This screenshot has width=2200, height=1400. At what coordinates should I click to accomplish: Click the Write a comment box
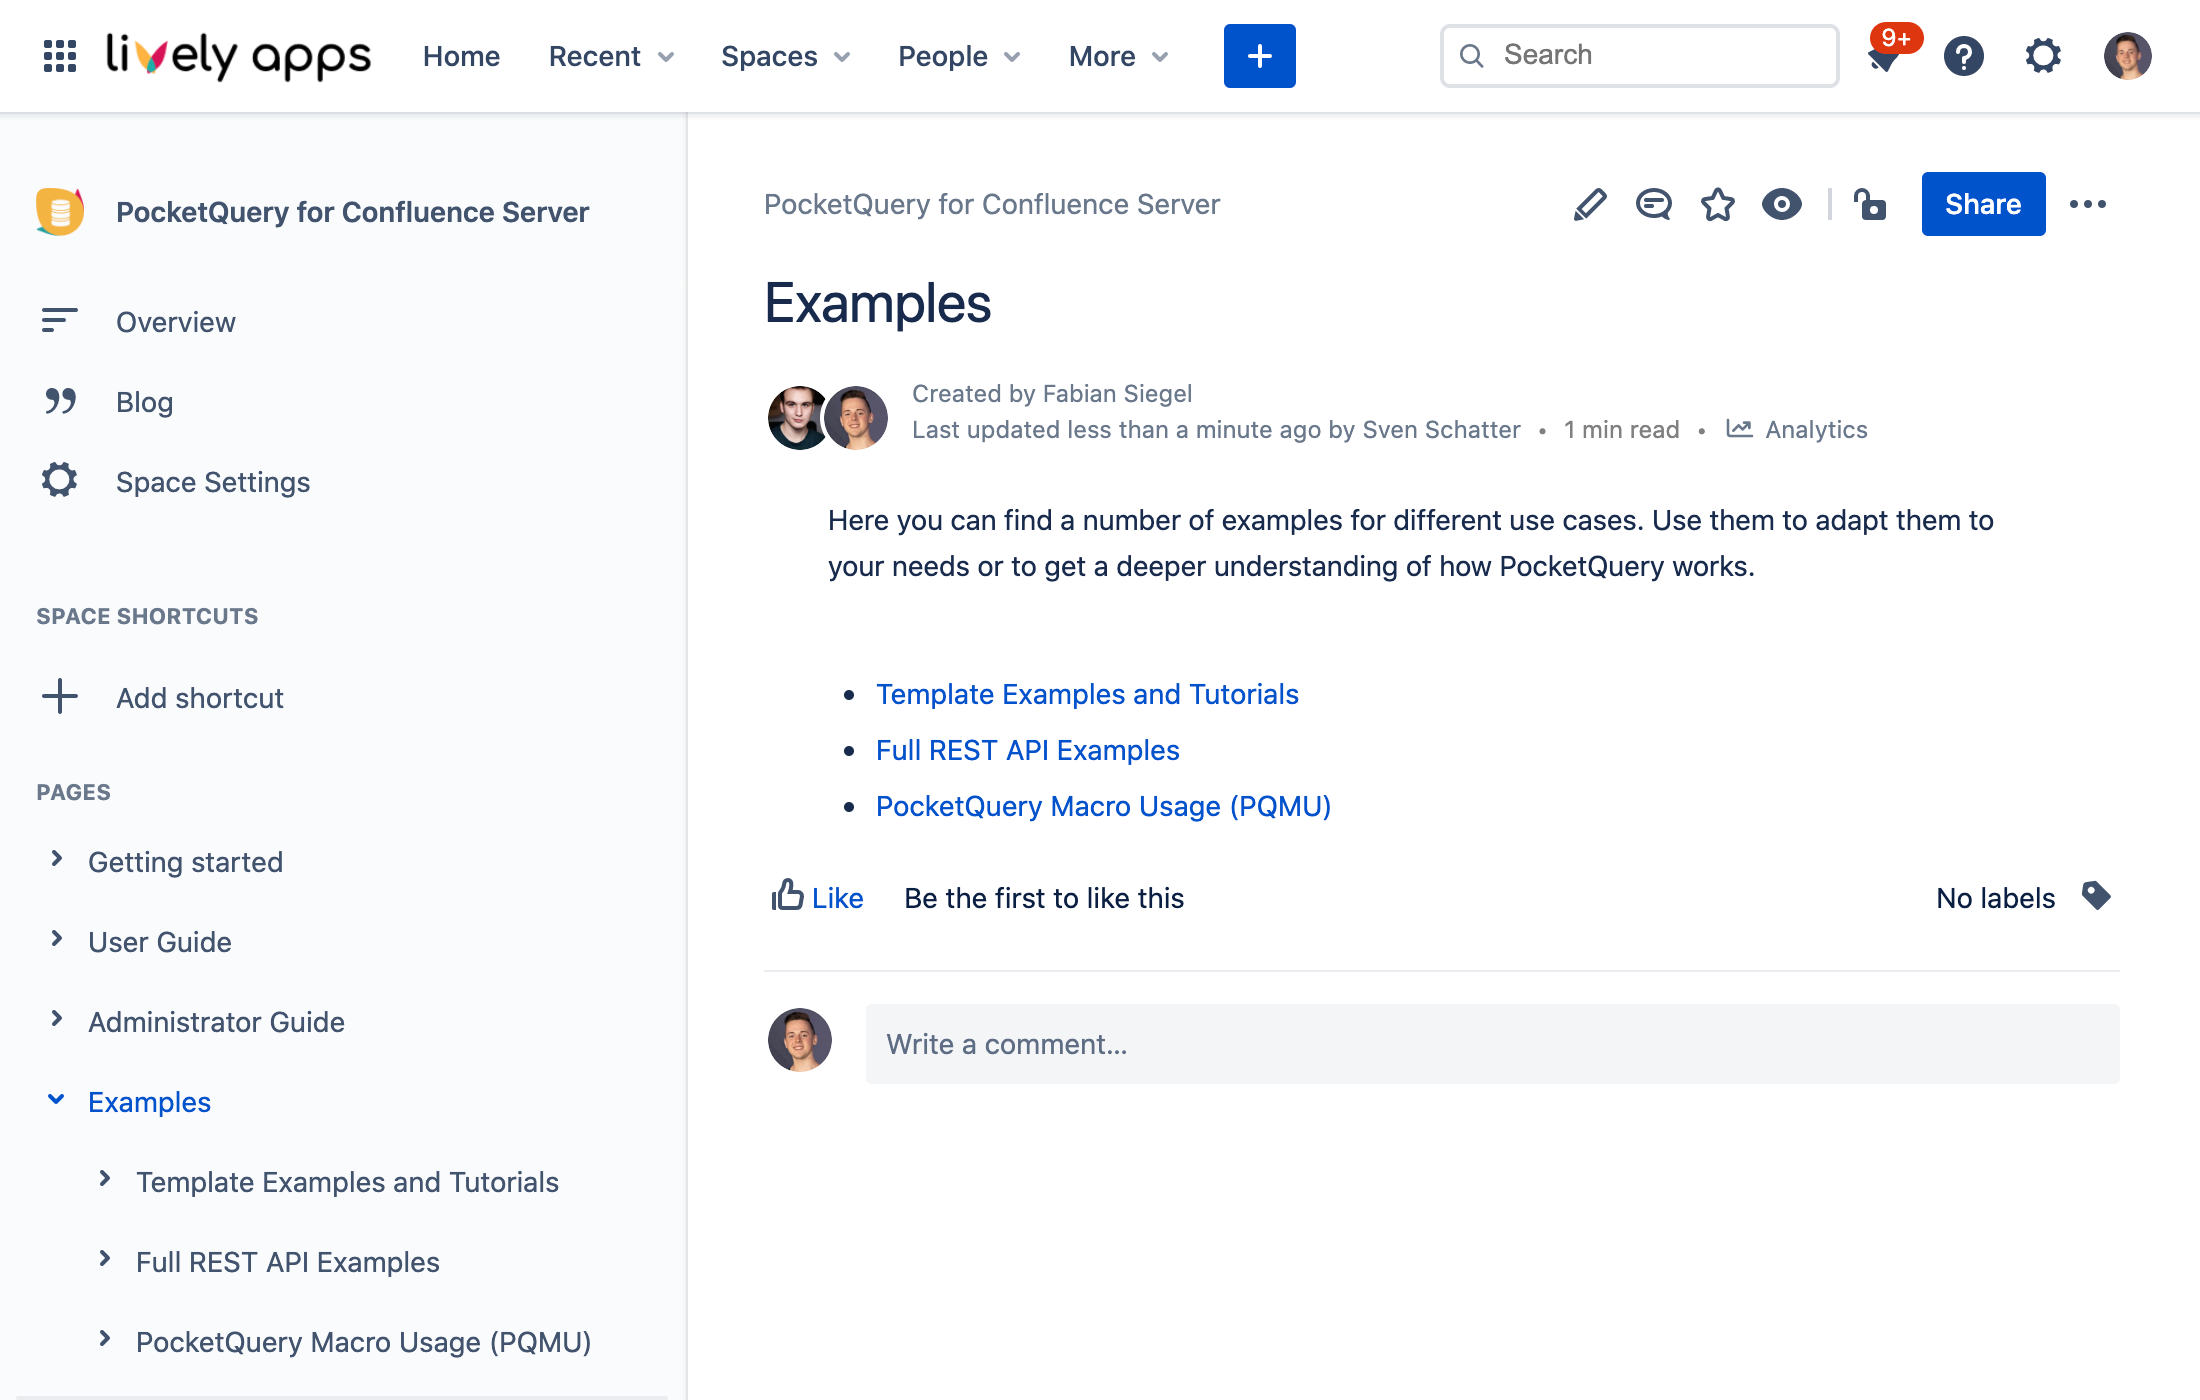click(1492, 1044)
